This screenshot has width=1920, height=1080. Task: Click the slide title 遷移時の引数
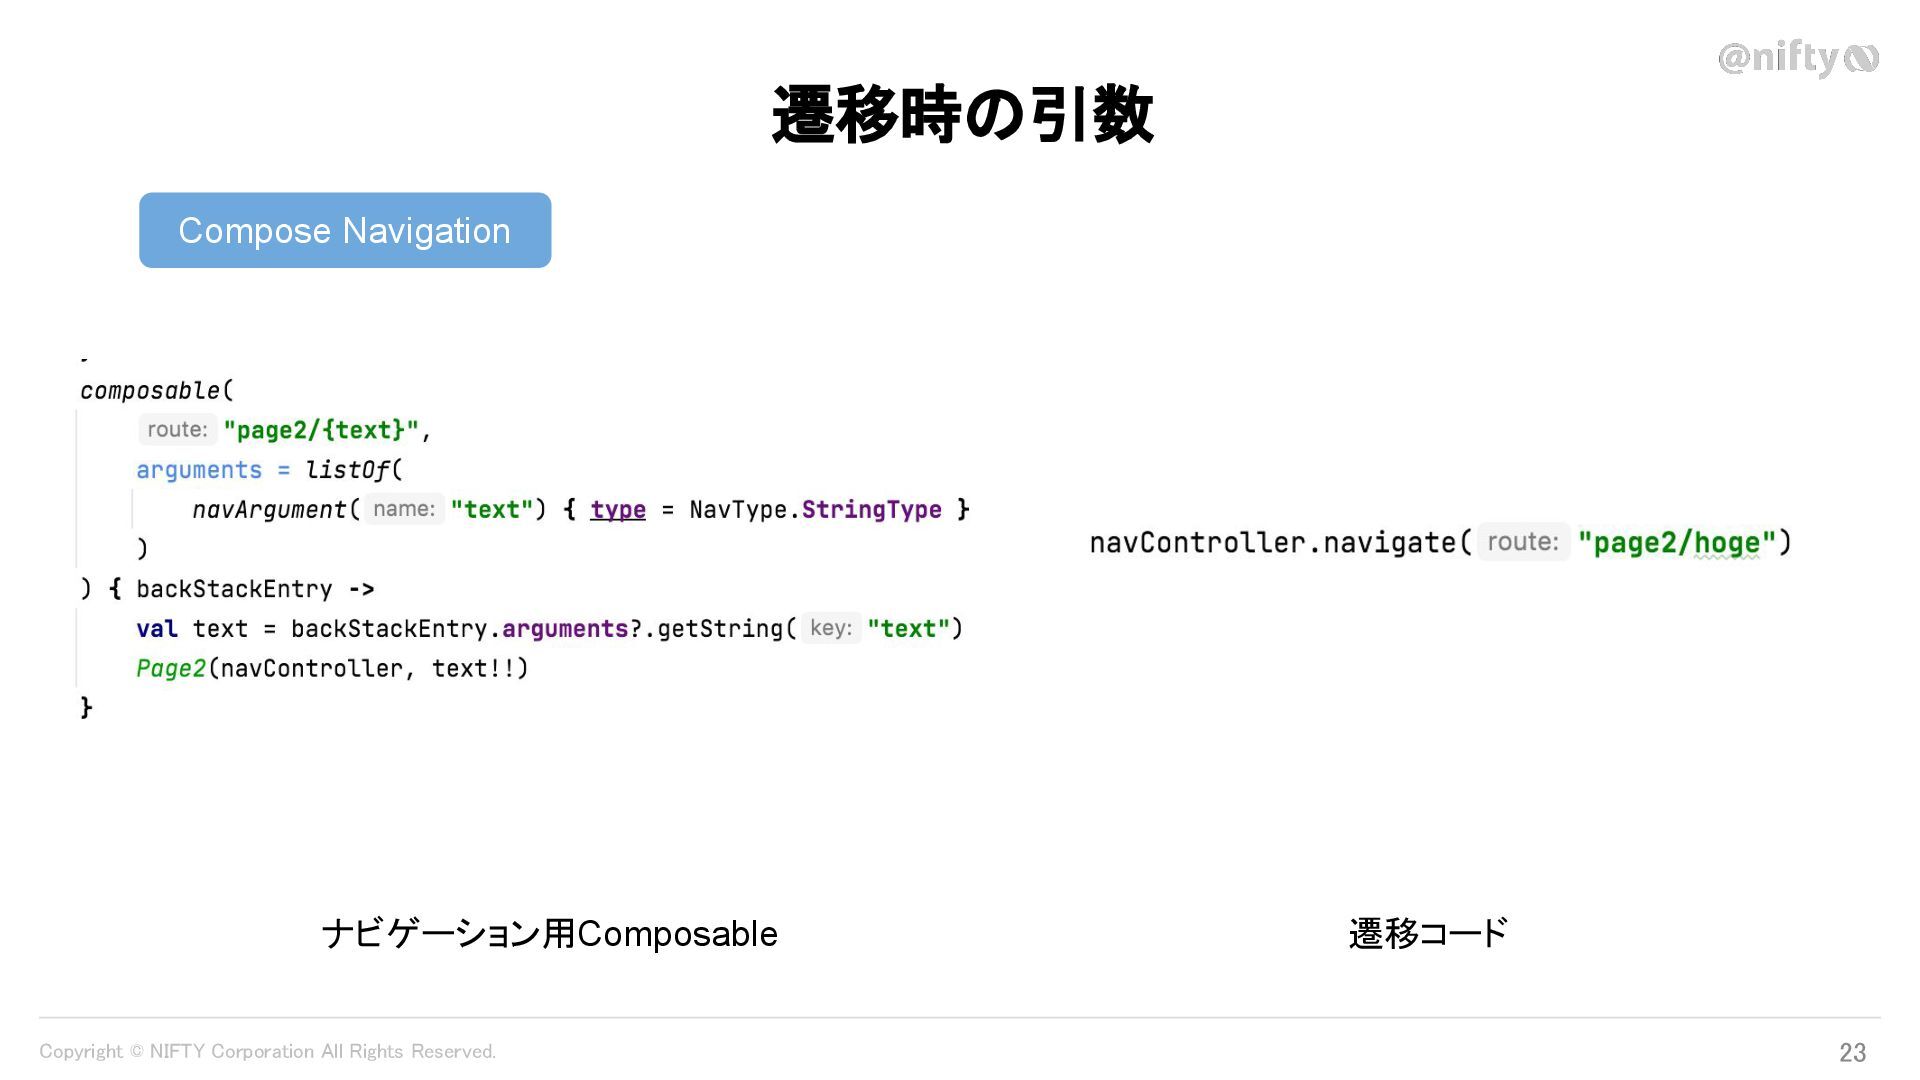pos(962,114)
